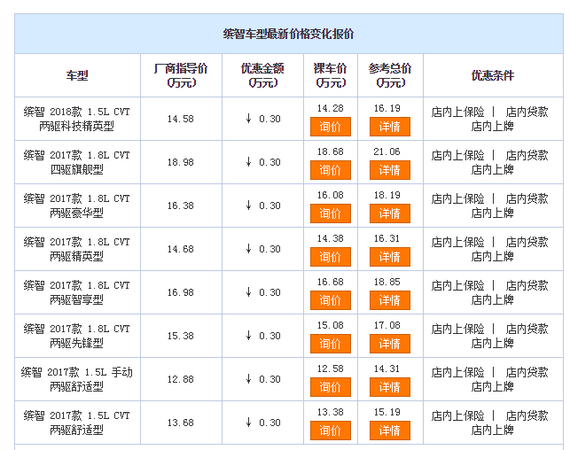The height and width of the screenshot is (450, 570).
Task: Click total price value 21.06
Action: [x=387, y=152]
